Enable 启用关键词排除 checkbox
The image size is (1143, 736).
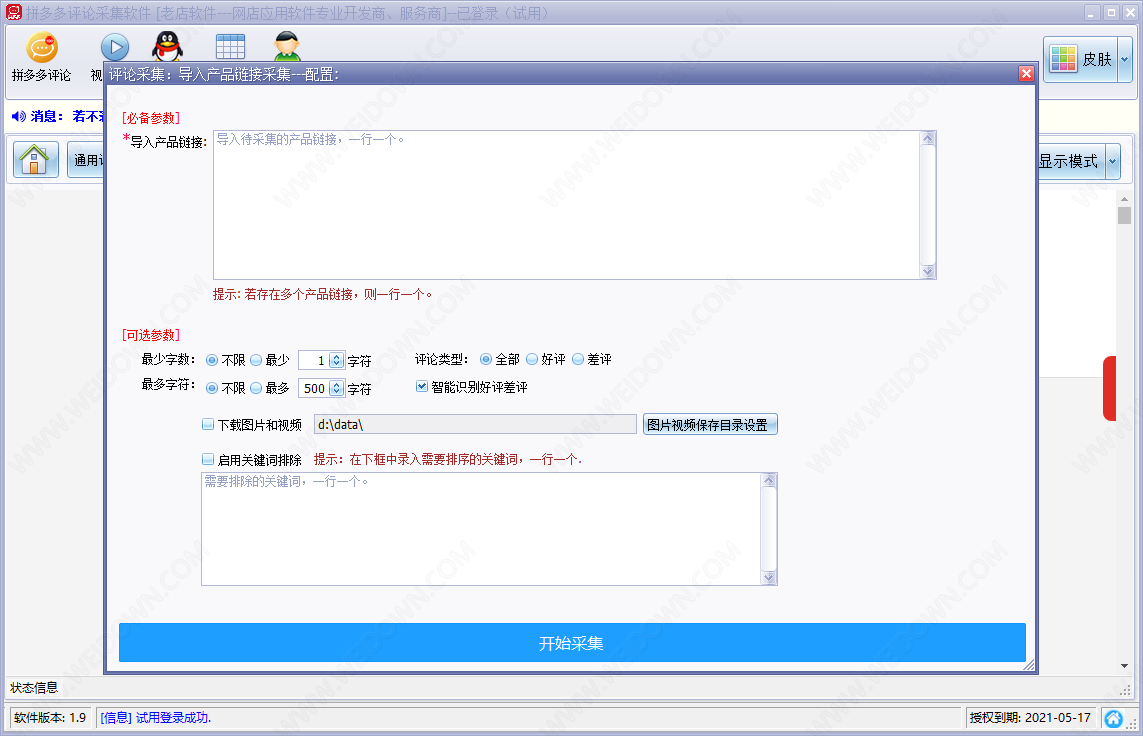point(208,460)
